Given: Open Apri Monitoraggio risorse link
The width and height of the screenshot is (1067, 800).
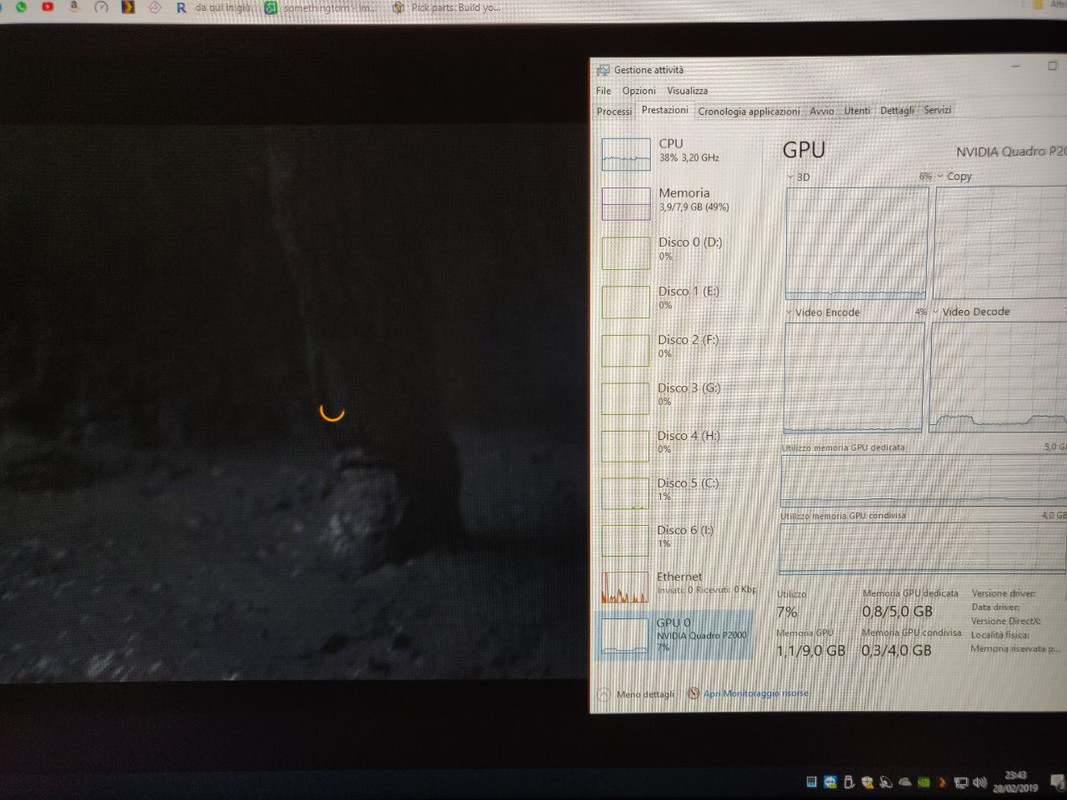Looking at the screenshot, I should click(x=749, y=693).
